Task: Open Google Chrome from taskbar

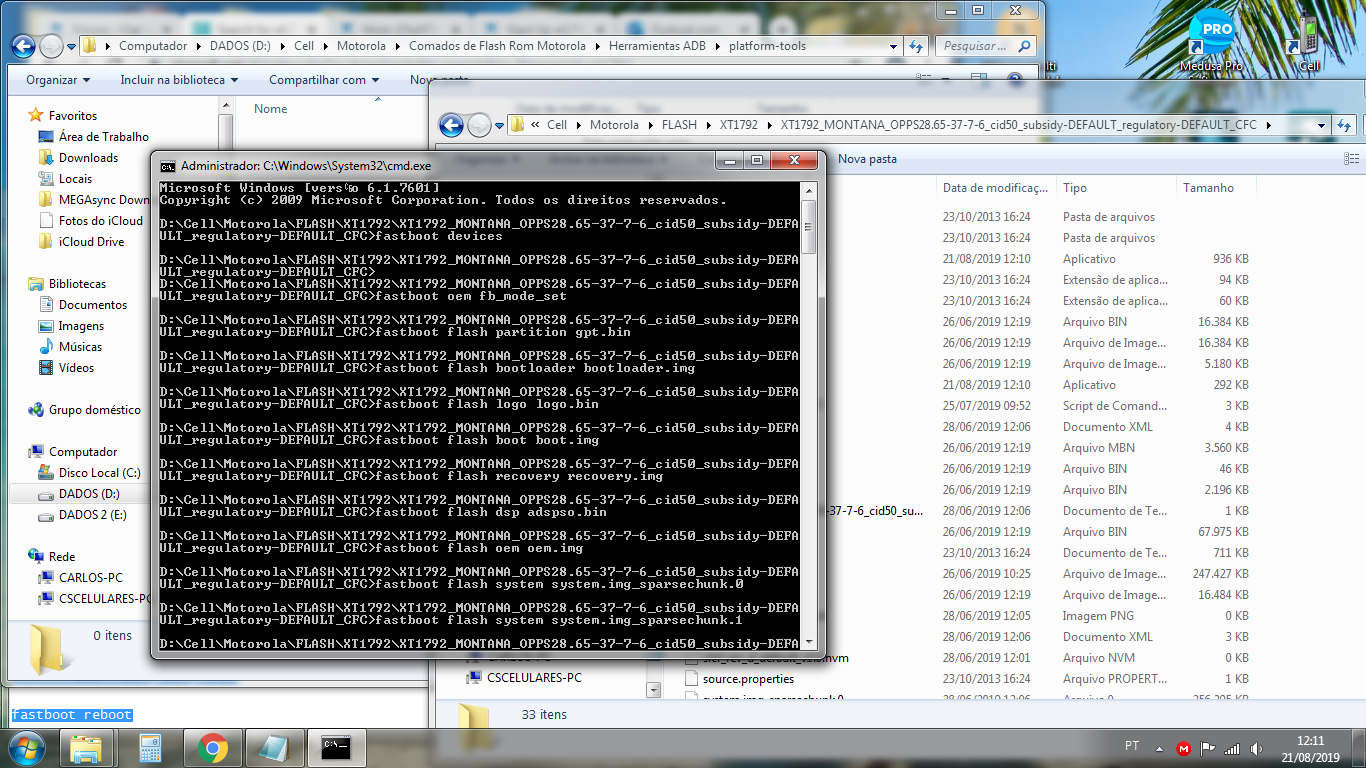Action: pos(212,748)
